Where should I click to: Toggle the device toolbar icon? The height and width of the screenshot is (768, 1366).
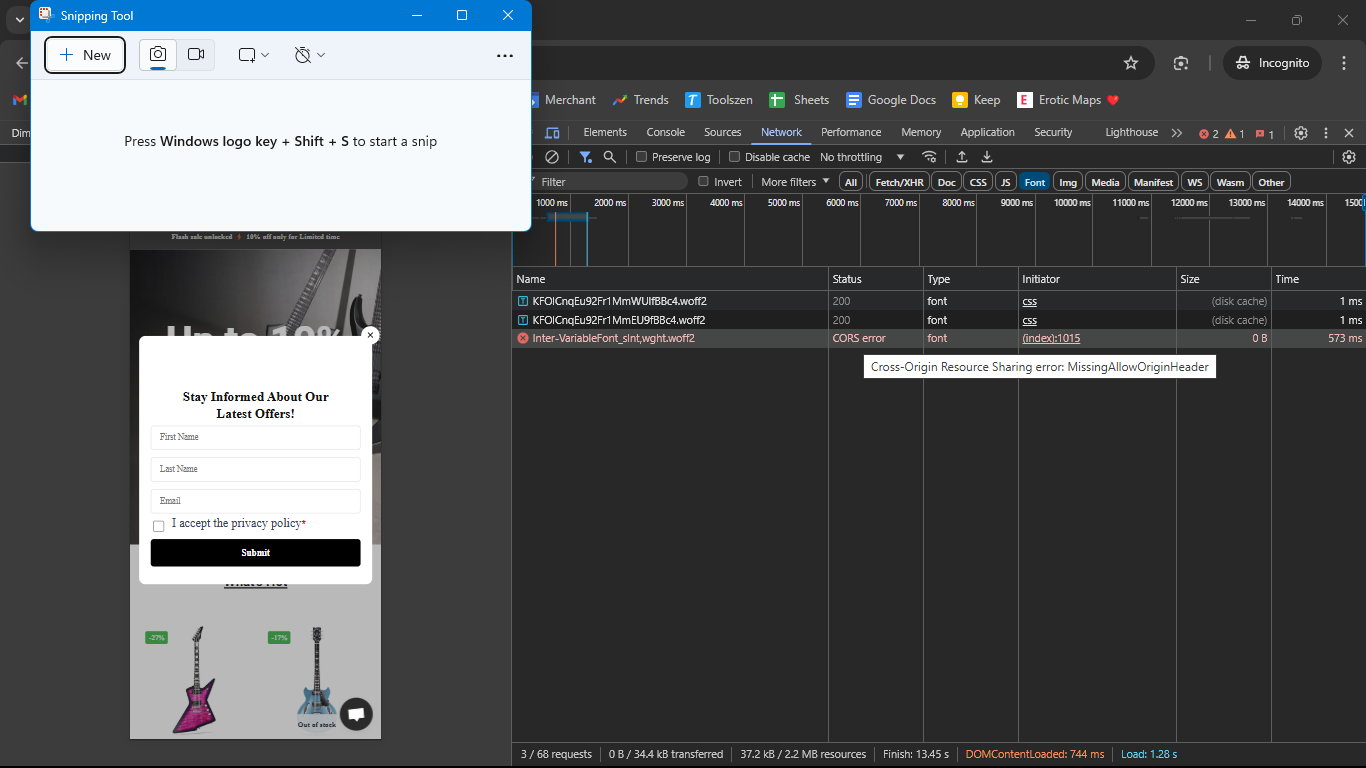click(x=552, y=133)
